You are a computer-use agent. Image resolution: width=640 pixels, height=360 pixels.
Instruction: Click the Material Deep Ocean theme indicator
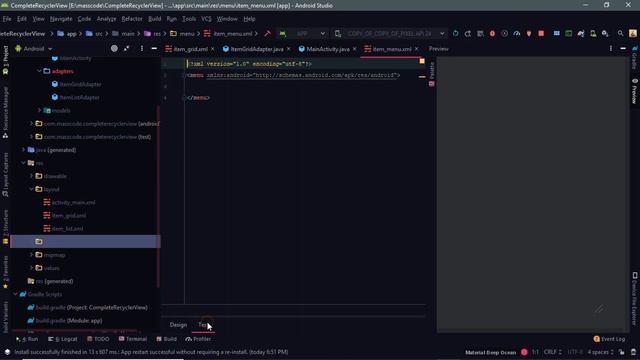(491, 352)
